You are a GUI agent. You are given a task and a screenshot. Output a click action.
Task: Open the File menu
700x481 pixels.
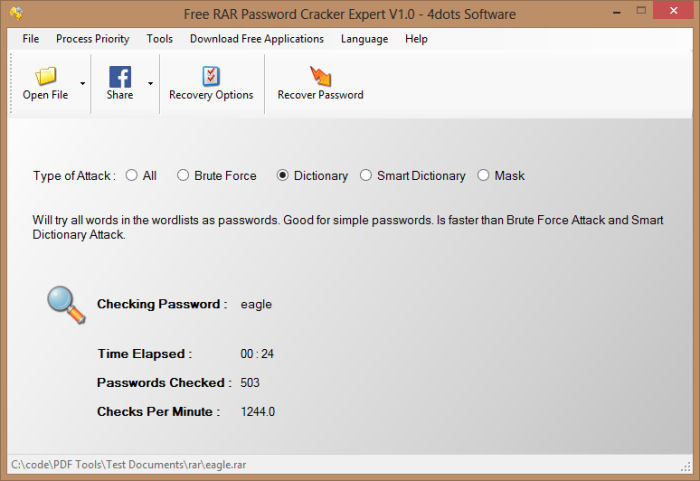(x=31, y=39)
